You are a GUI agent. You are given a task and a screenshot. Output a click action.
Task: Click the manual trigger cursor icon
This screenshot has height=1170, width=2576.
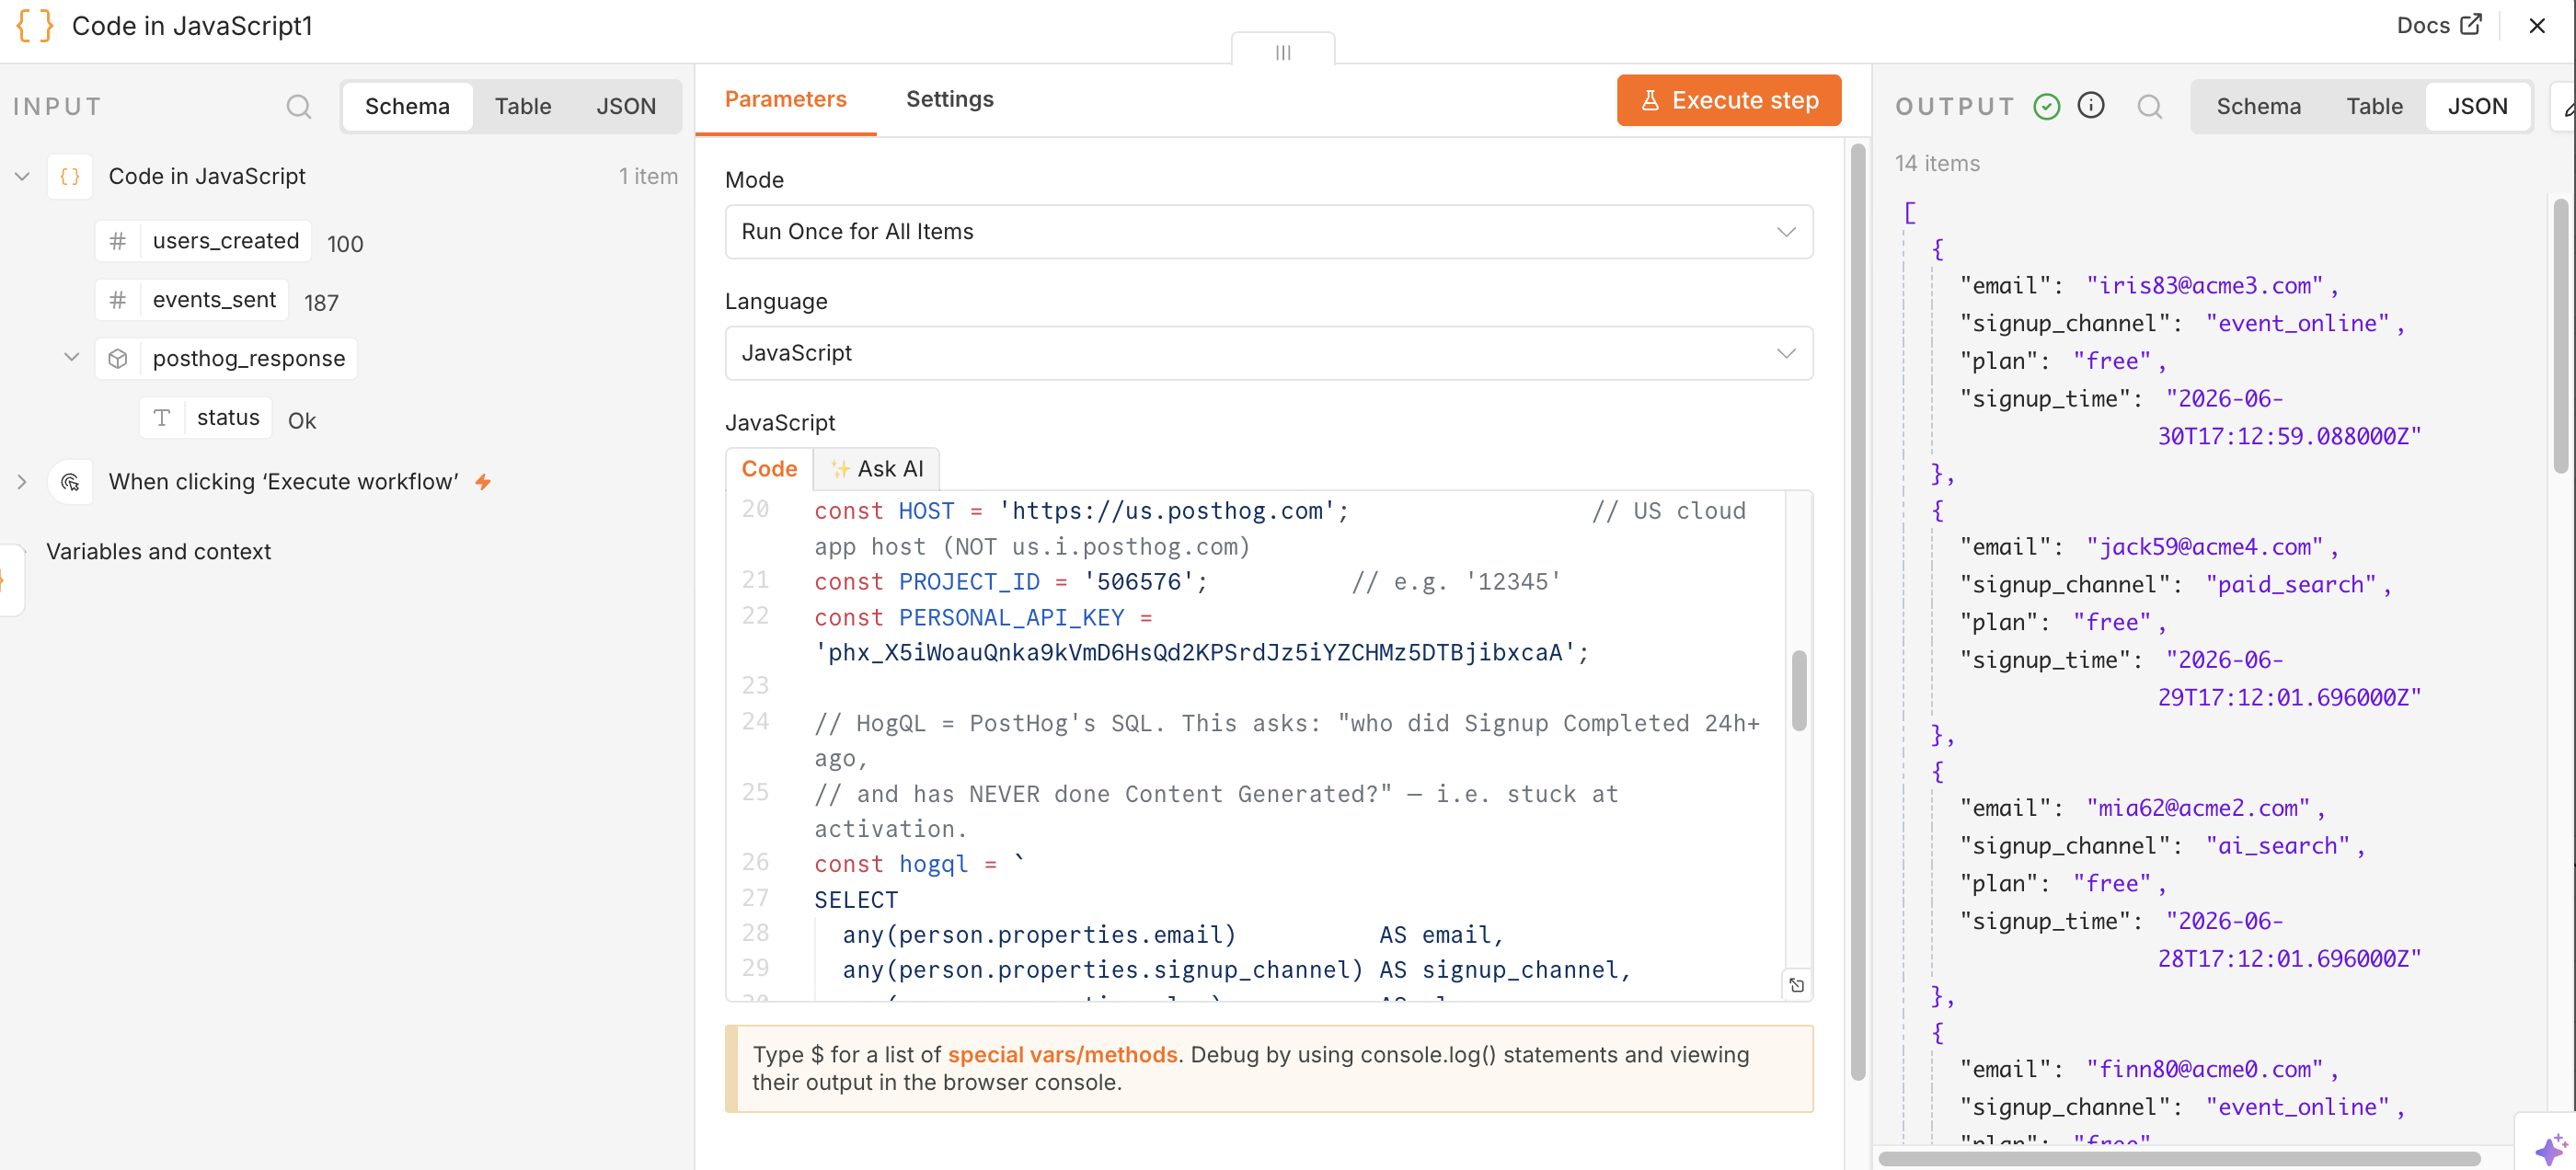[x=70, y=482]
